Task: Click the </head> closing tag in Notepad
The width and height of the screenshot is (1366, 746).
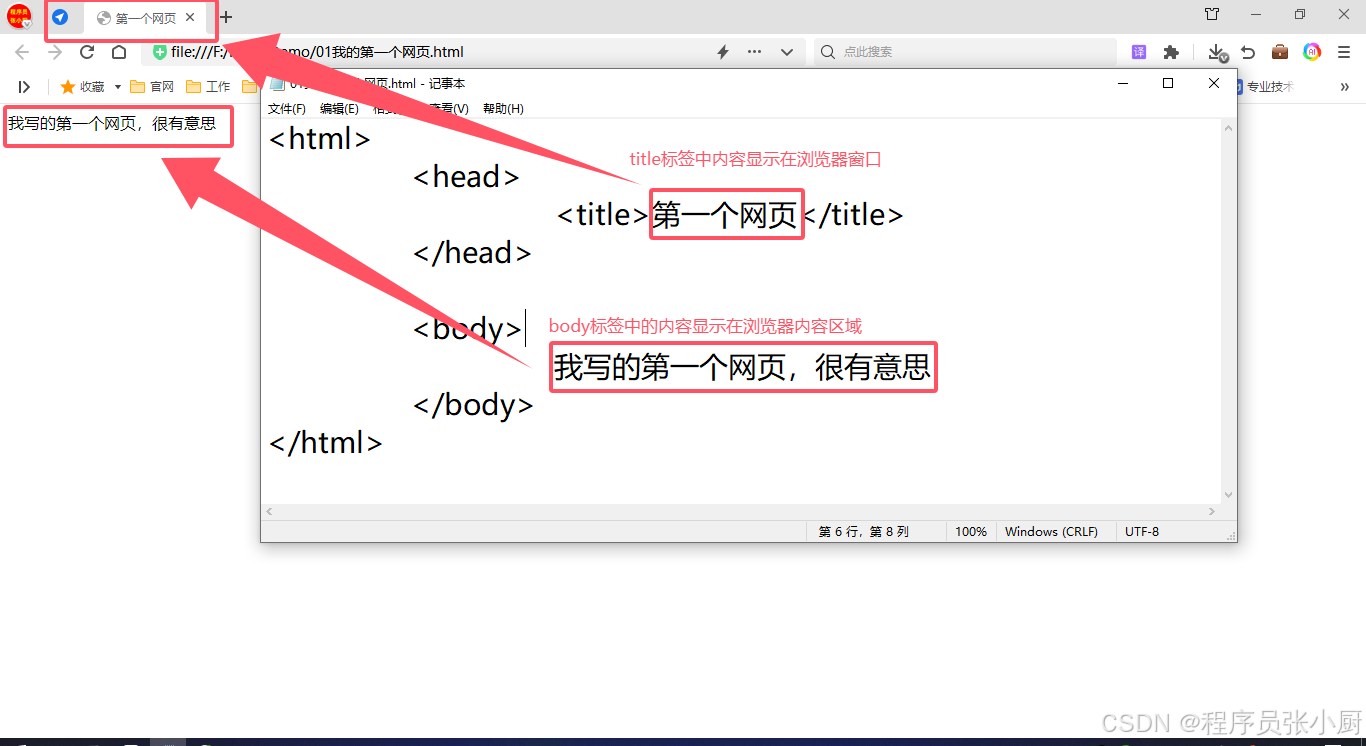Action: 472,253
